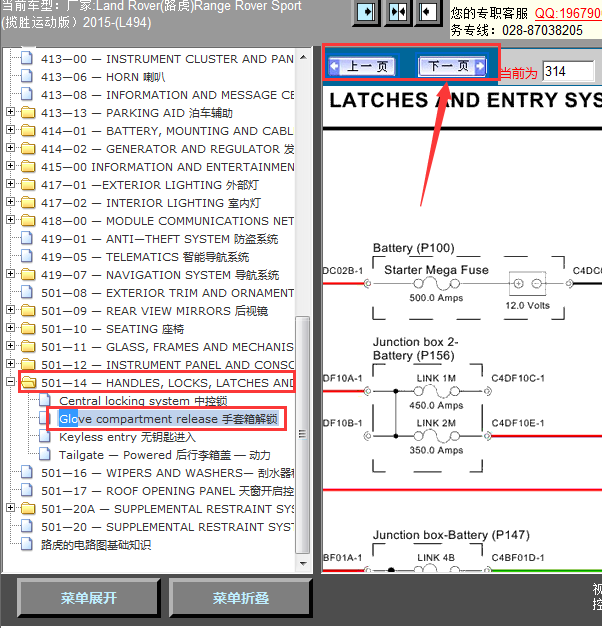
Task: Select Keyless entry 无钥匙进入 item
Action: tap(127, 437)
